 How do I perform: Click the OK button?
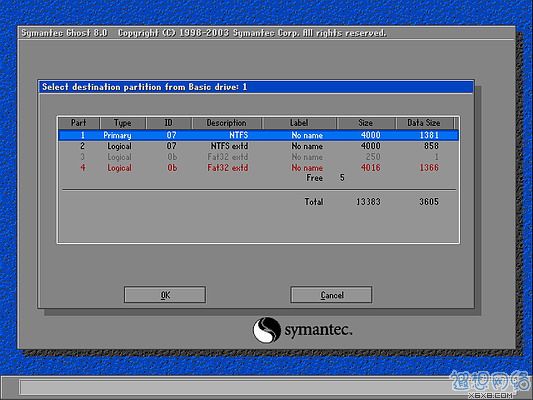click(x=165, y=295)
